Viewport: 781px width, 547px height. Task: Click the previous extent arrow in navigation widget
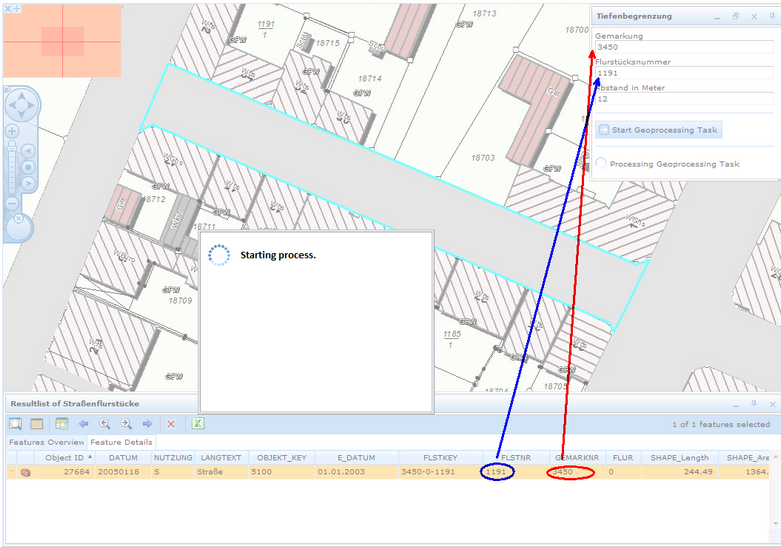coord(28,150)
